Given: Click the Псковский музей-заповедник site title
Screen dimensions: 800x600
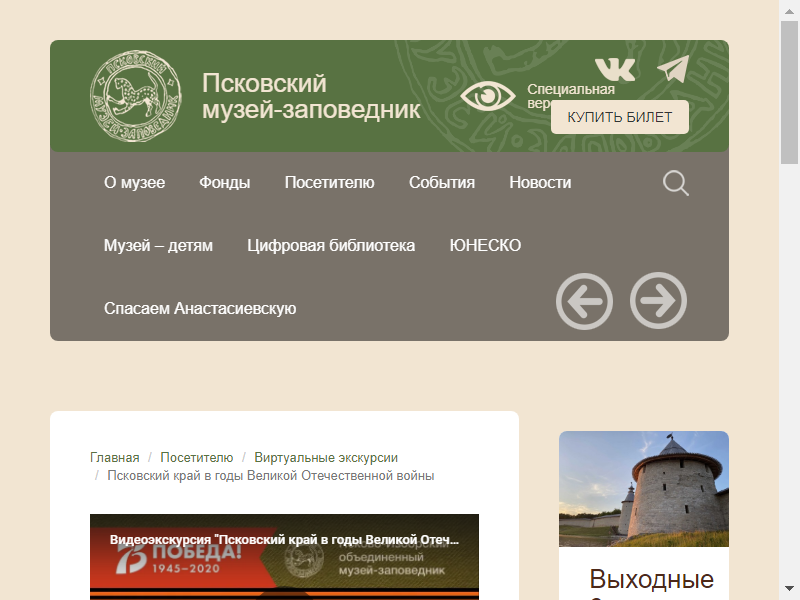Looking at the screenshot, I should (x=311, y=96).
